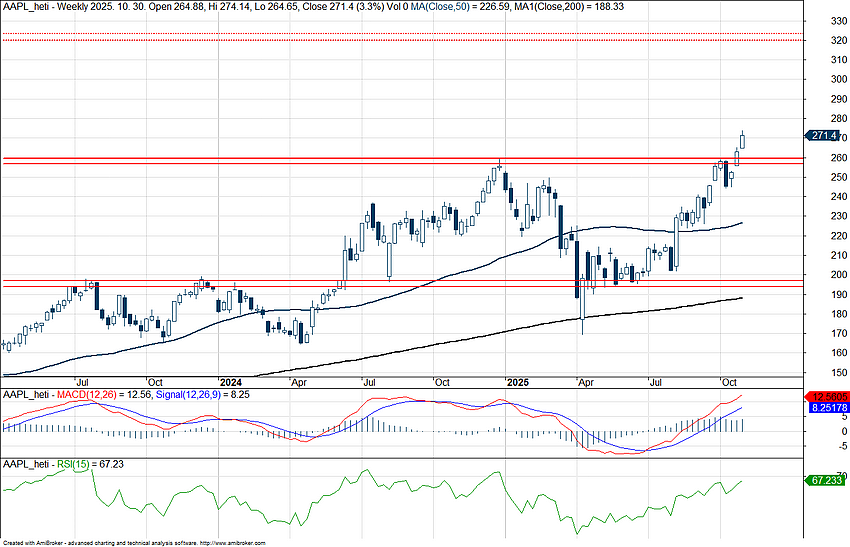Click the most recent weekly candle
The width and height of the screenshot is (850, 547).
[743, 141]
